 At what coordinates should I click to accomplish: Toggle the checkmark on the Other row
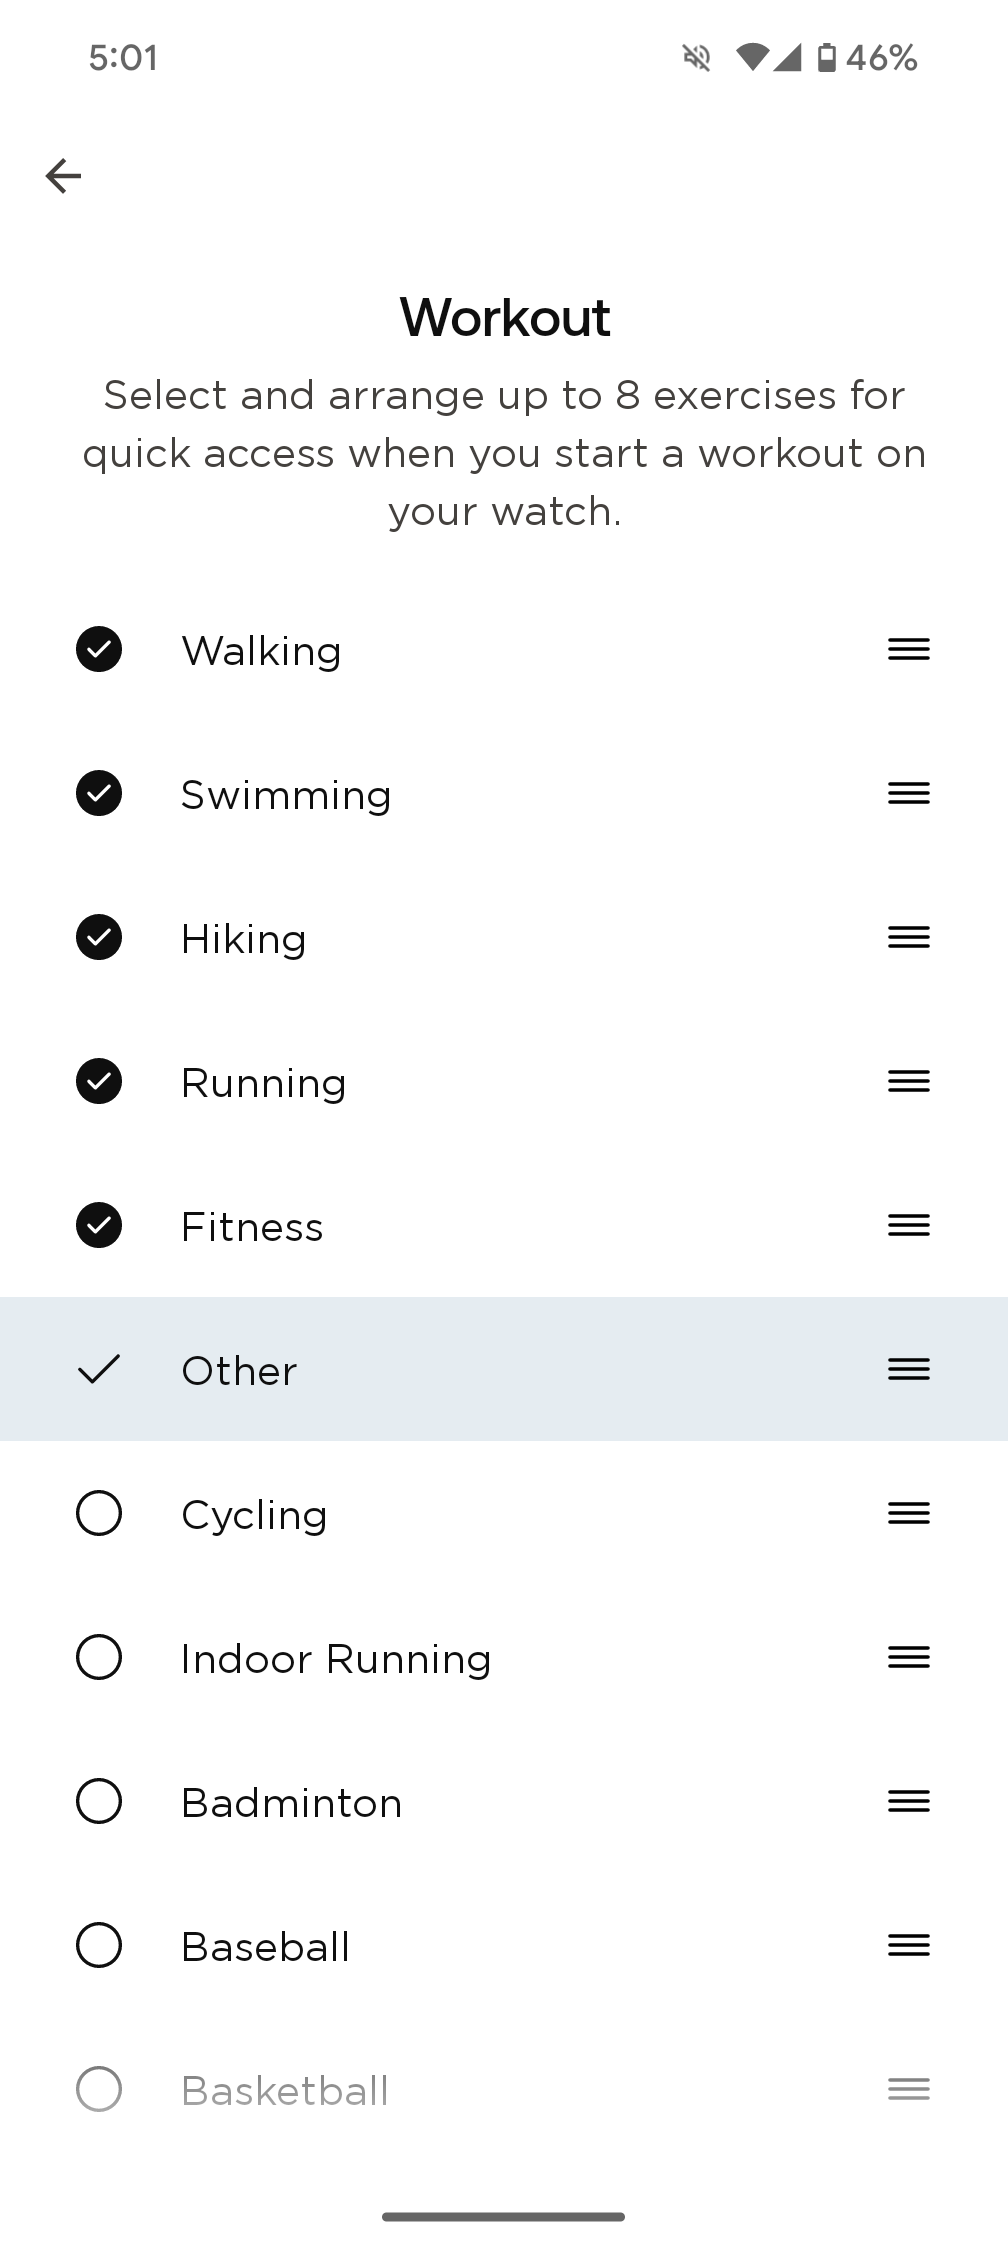pos(99,1369)
